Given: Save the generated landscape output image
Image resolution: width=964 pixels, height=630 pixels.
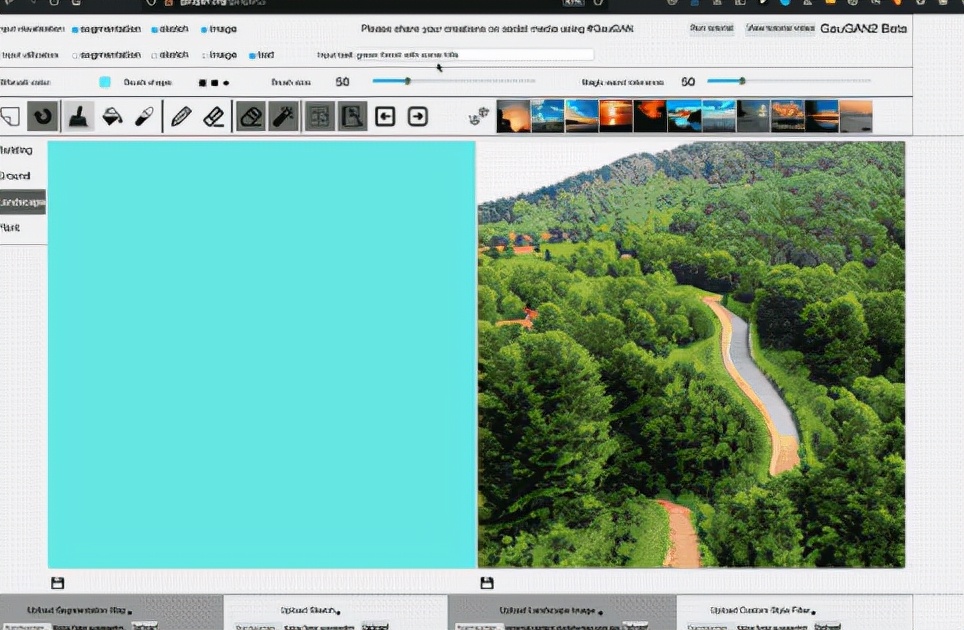Looking at the screenshot, I should click(487, 583).
